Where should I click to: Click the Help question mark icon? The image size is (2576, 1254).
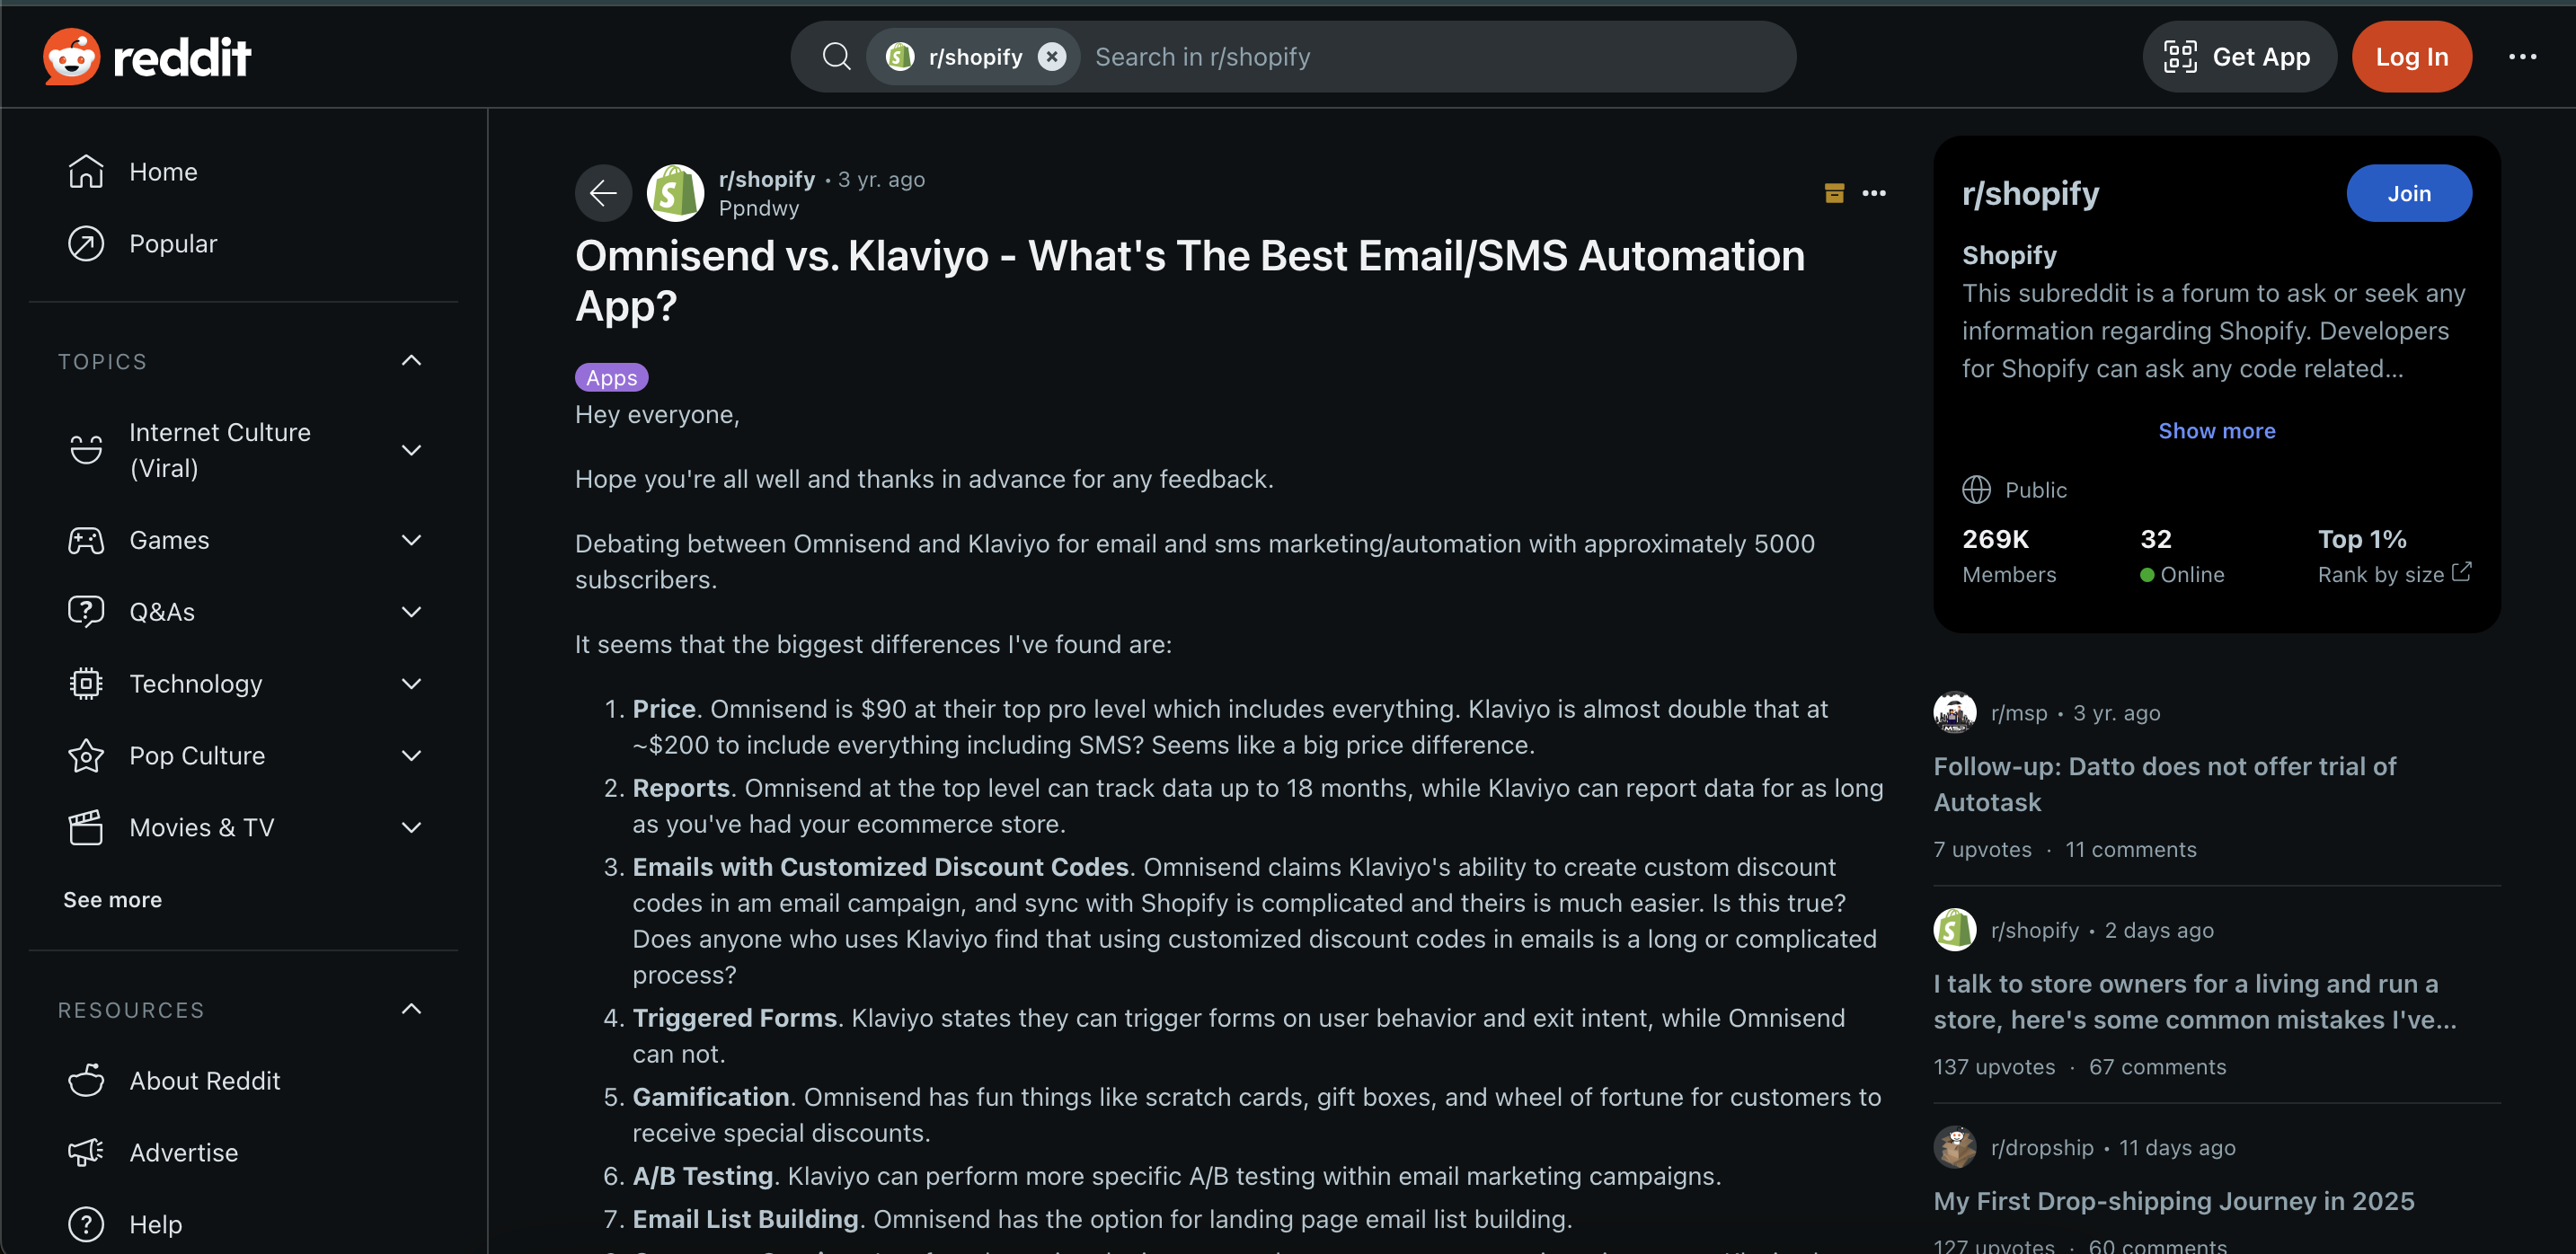click(86, 1225)
